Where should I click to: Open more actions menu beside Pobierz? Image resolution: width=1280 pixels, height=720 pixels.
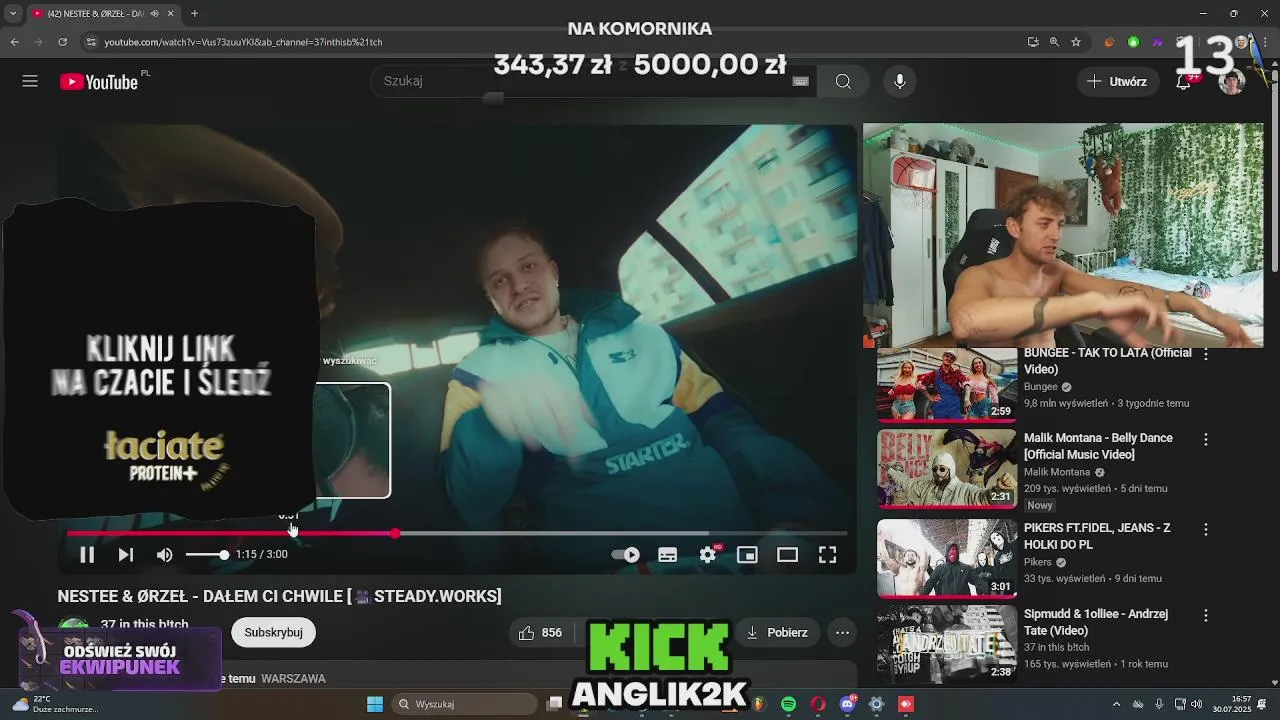(x=842, y=632)
